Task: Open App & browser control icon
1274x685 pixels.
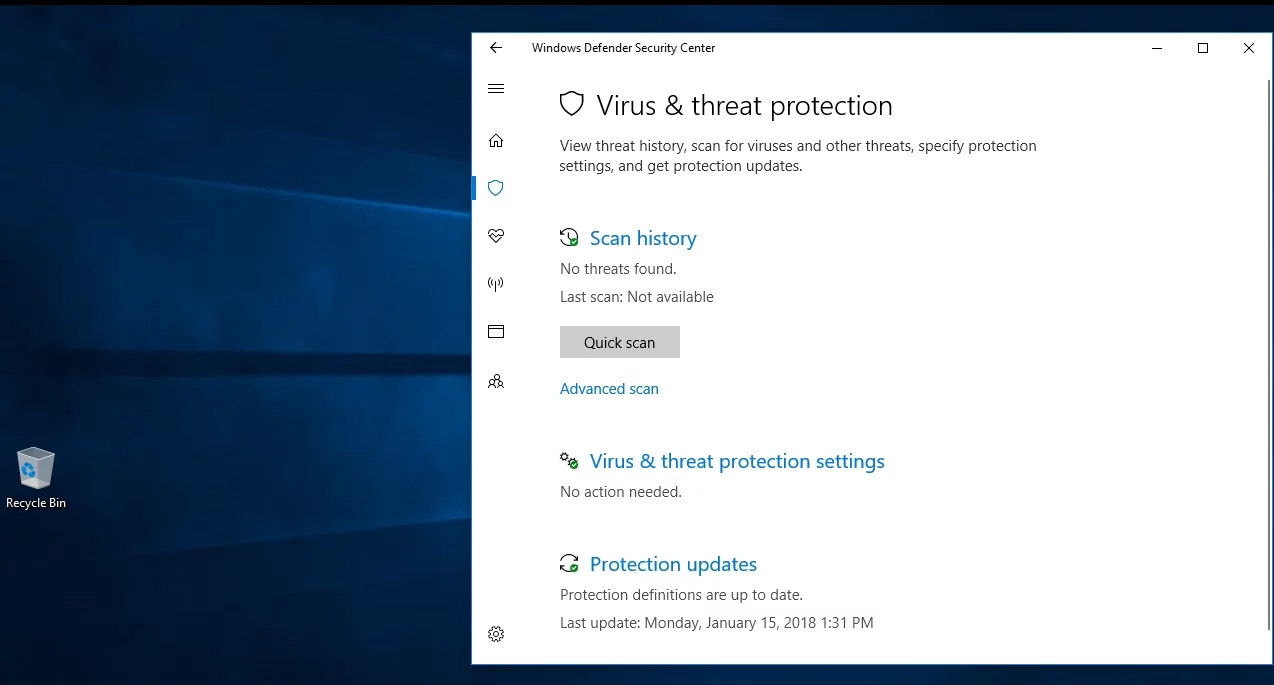Action: [x=496, y=332]
